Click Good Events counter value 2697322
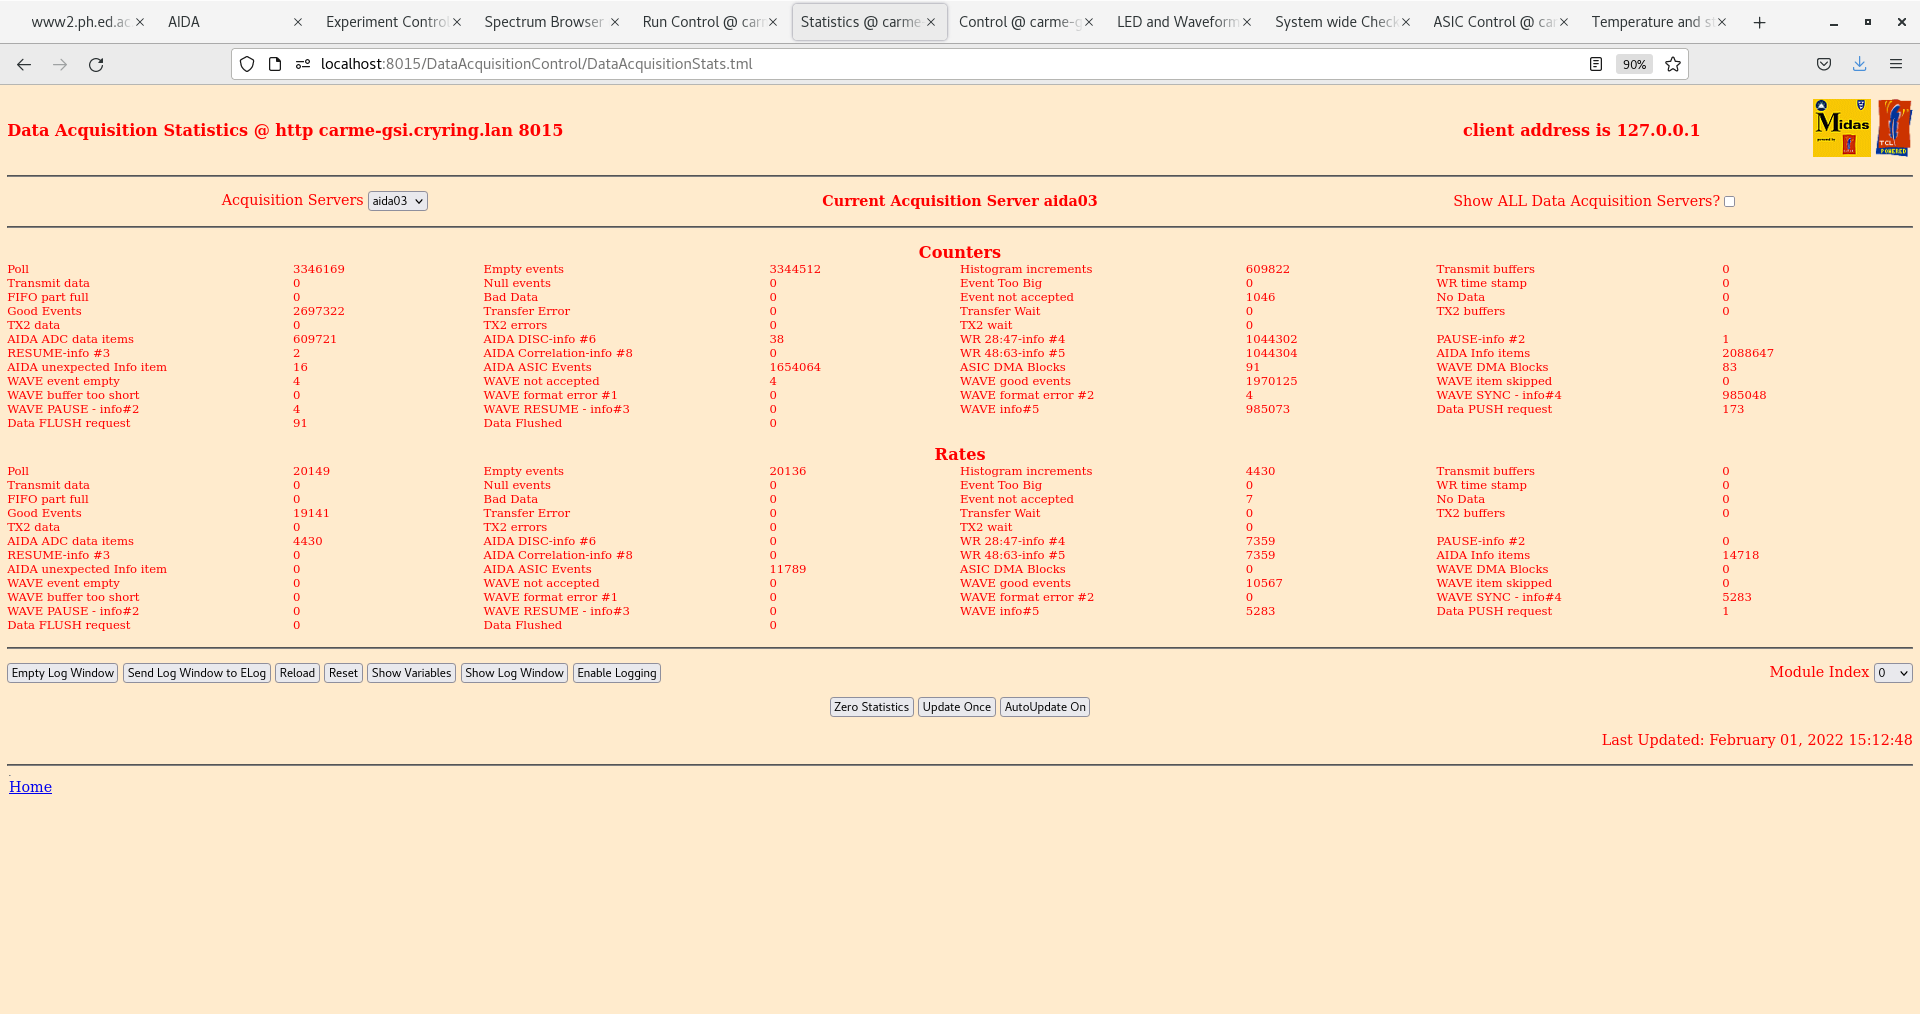The image size is (1920, 1014). tap(319, 311)
